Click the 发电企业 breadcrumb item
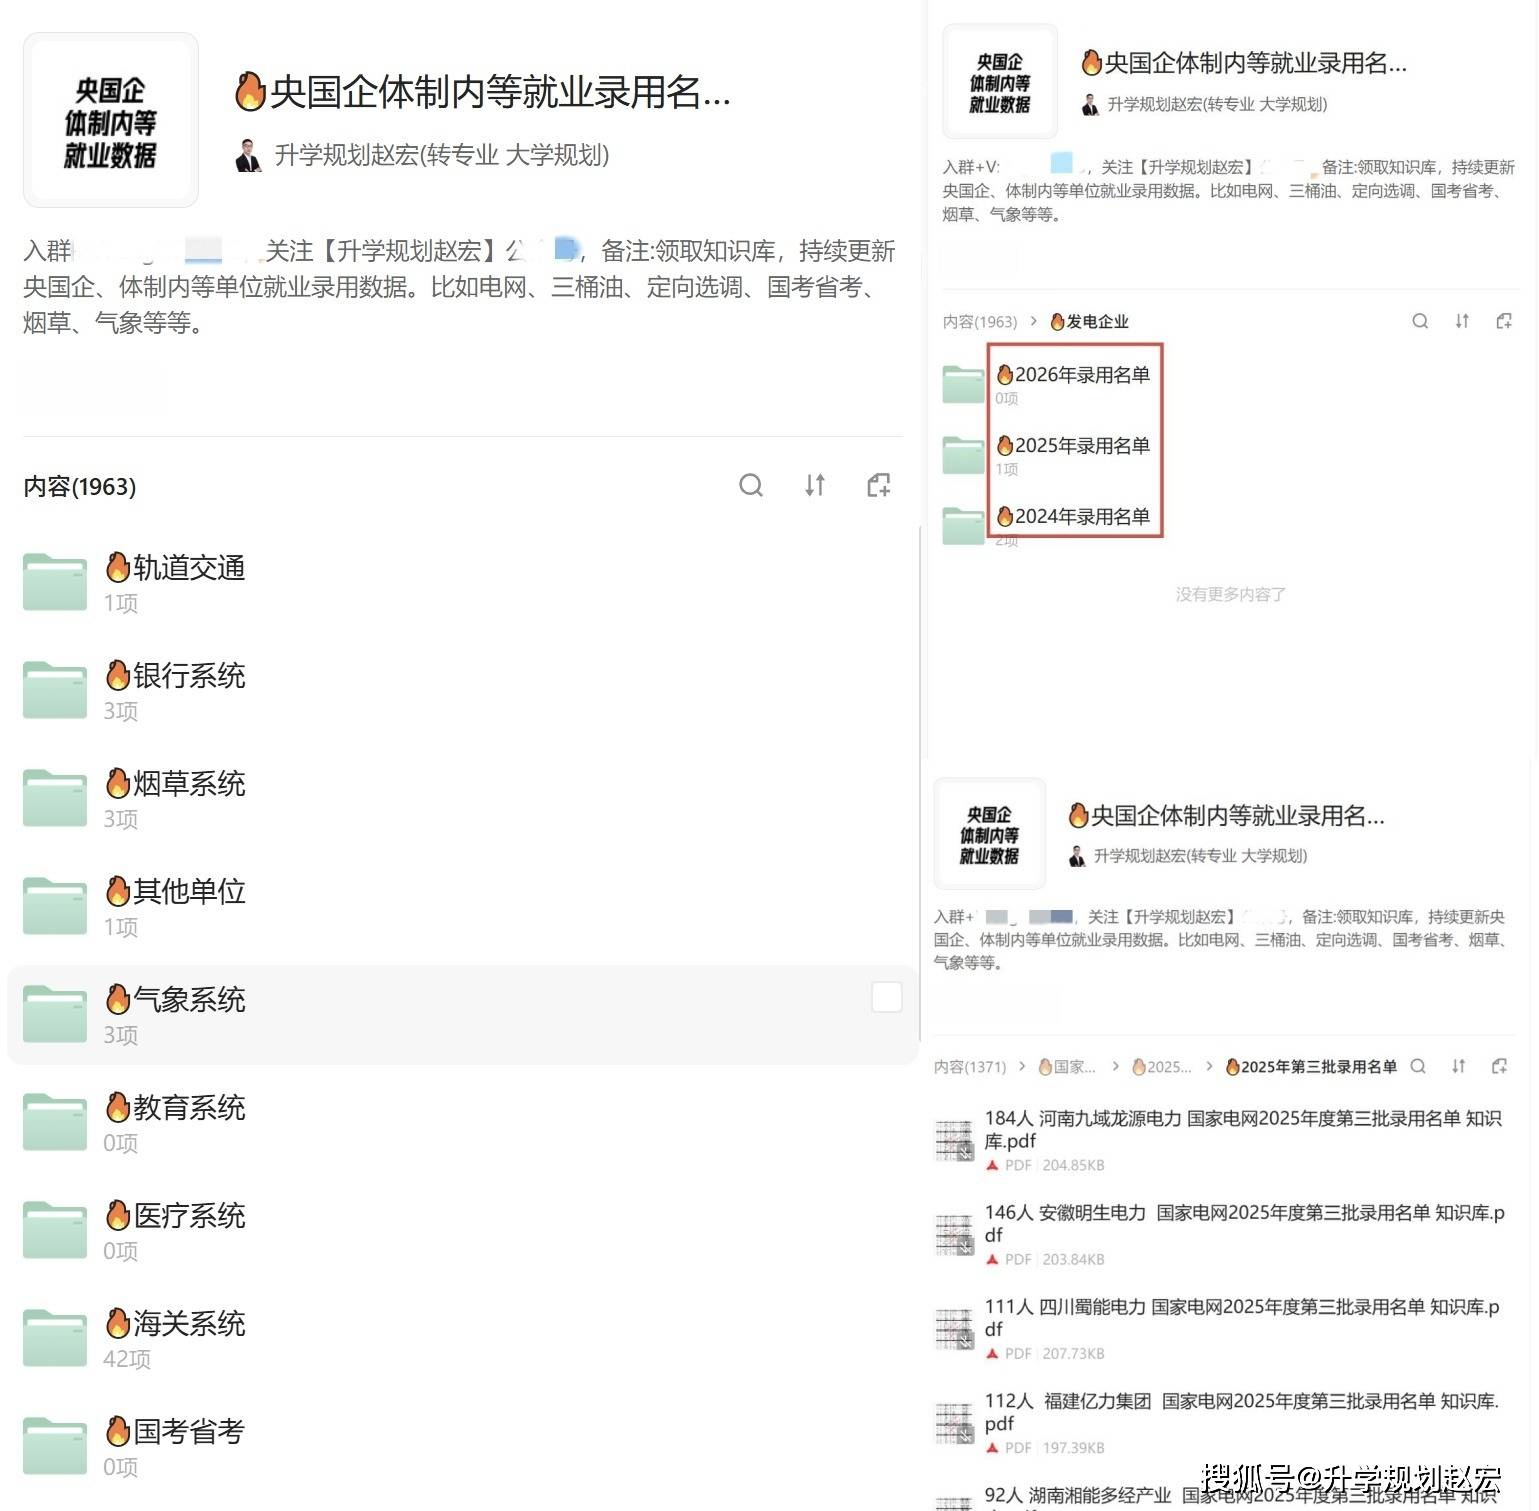The image size is (1539, 1511). tap(1089, 321)
